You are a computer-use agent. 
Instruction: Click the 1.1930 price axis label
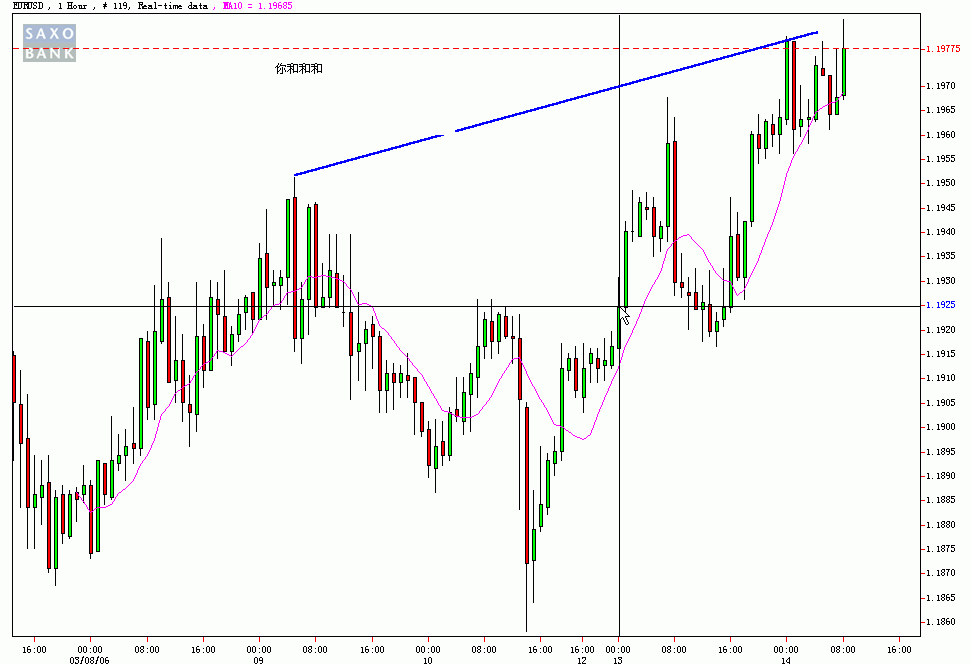click(941, 281)
